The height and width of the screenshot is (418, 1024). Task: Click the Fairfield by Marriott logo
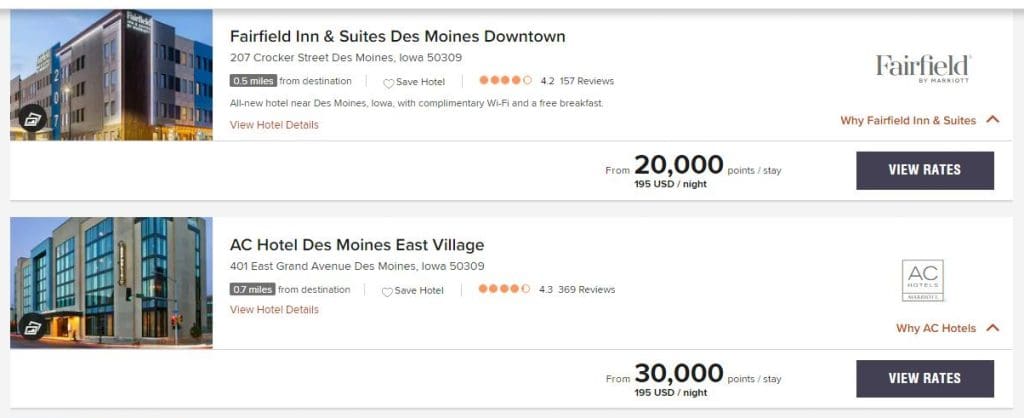923,69
